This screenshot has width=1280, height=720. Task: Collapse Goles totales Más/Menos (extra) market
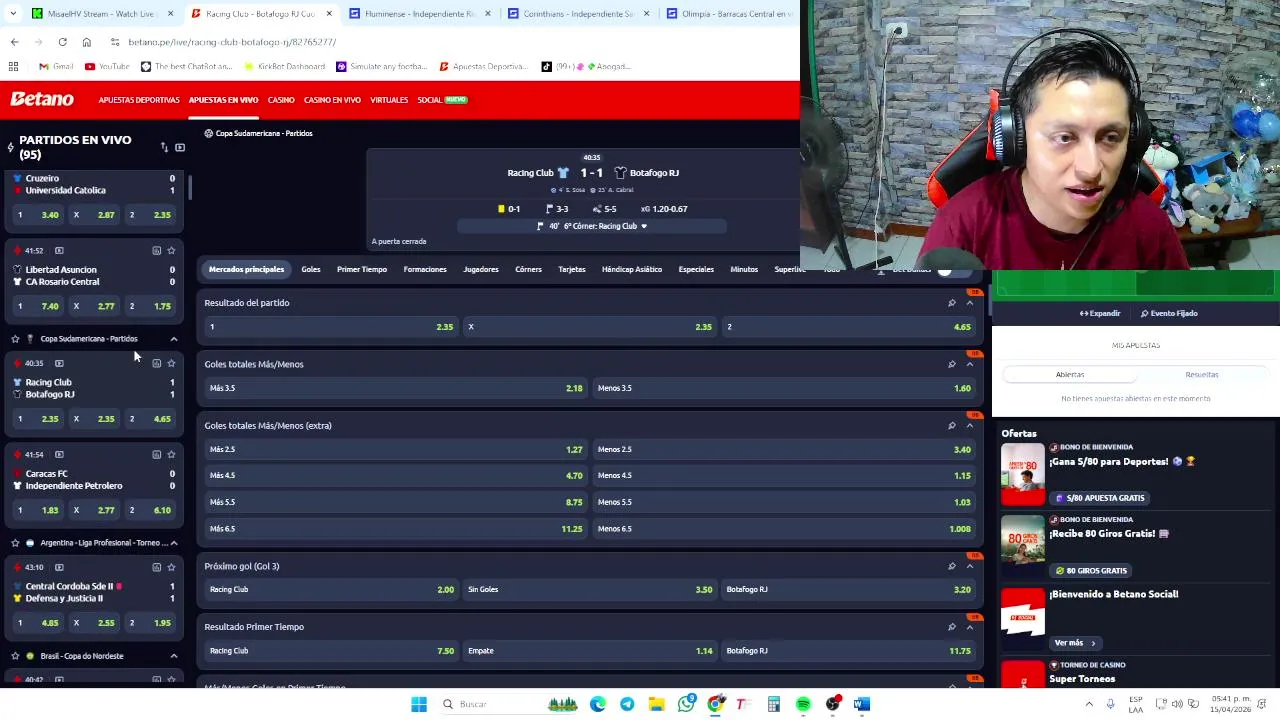pyautogui.click(x=969, y=426)
